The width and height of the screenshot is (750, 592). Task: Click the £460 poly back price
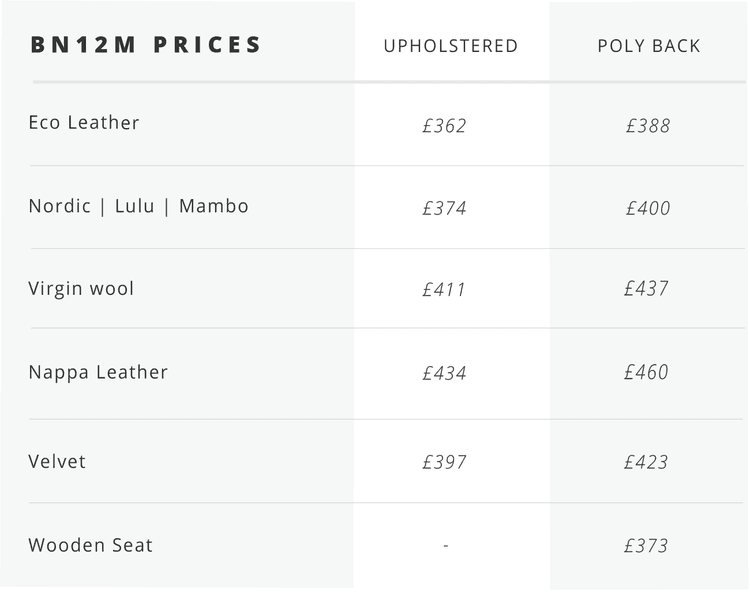pos(646,372)
